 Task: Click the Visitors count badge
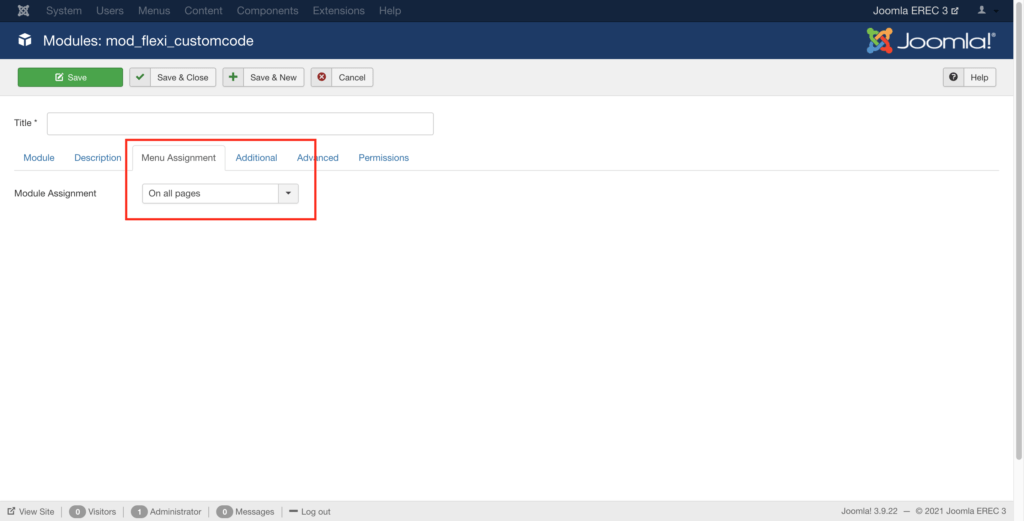coord(77,512)
